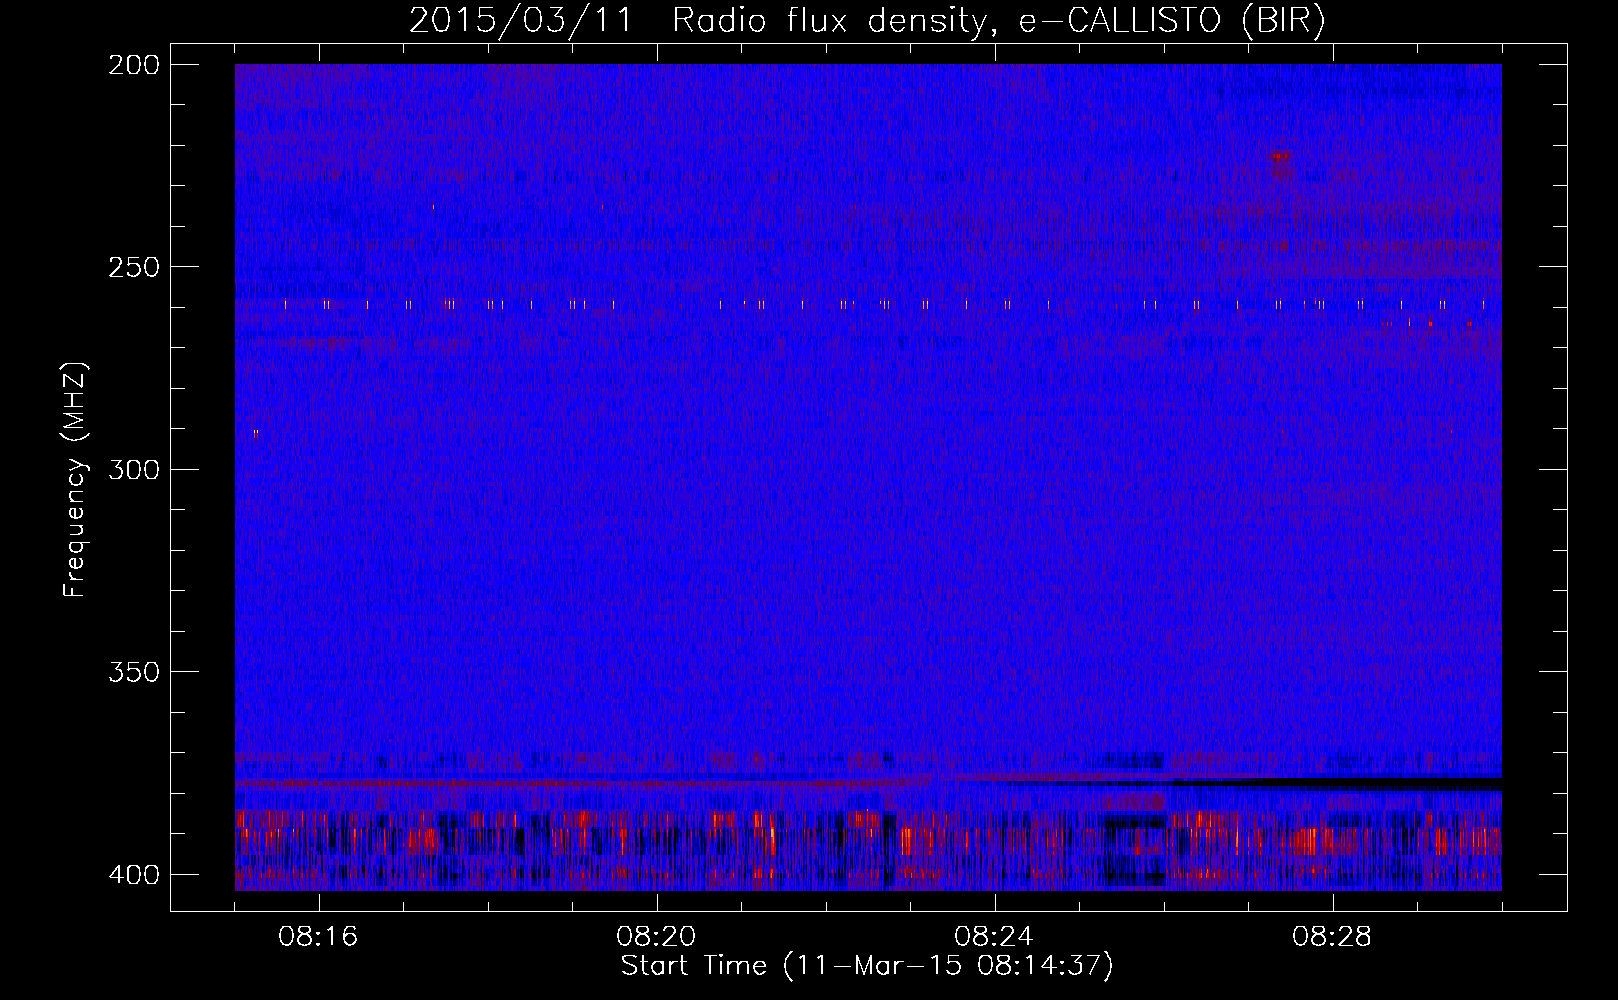The image size is (1618, 1000).
Task: Click the 08:16 time tick label
Action: pos(319,937)
